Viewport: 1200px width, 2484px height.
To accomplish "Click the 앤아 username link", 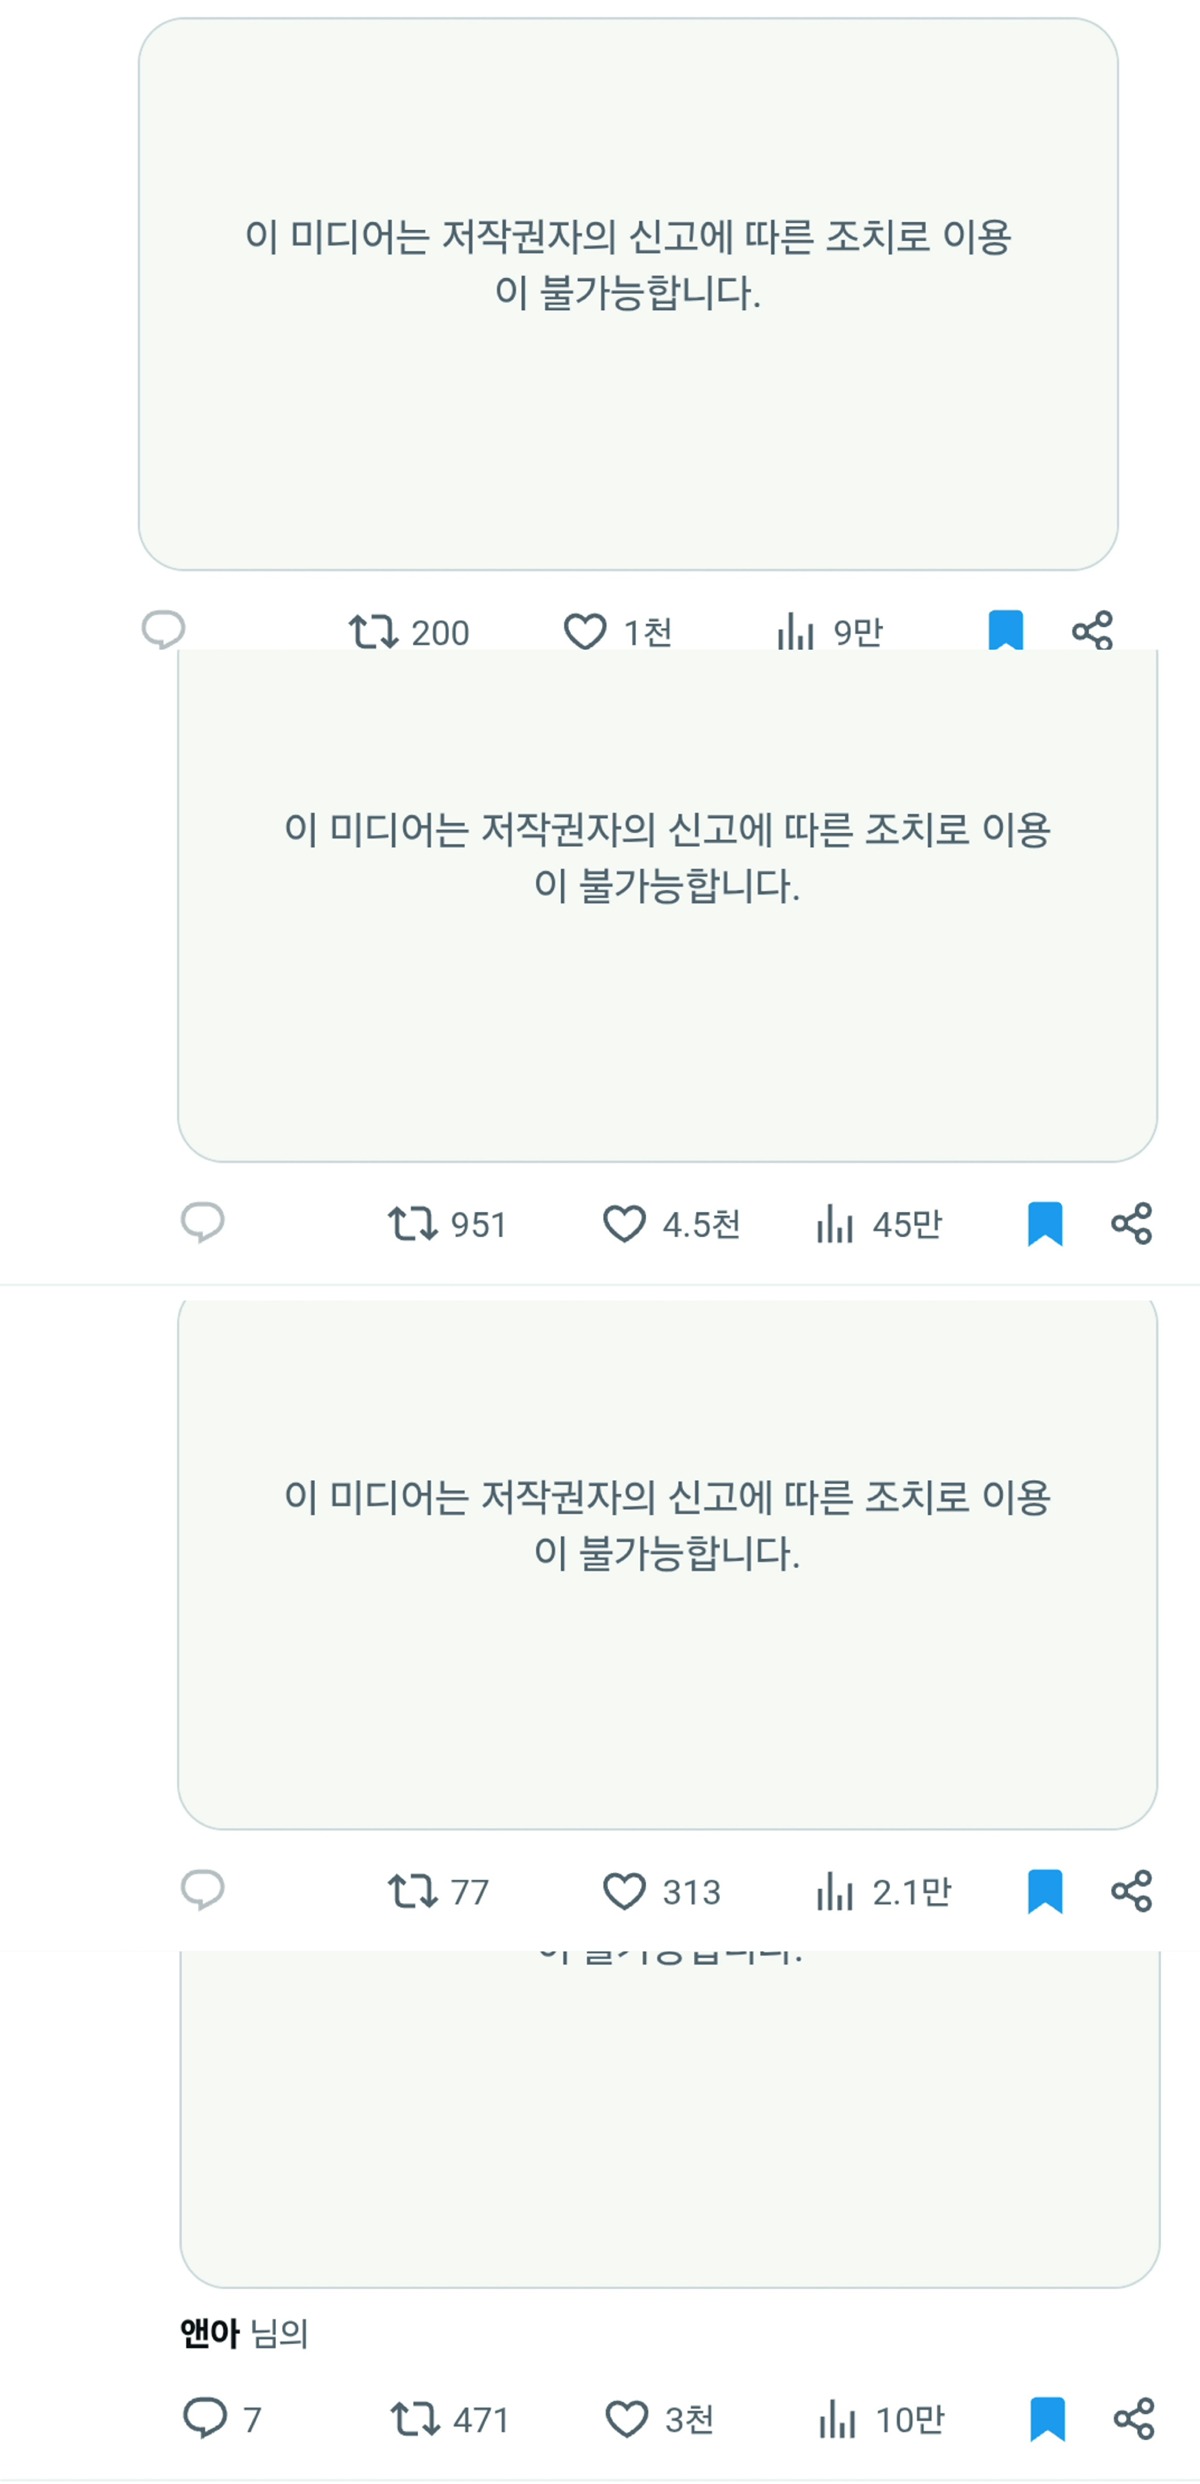I will click(x=210, y=2333).
